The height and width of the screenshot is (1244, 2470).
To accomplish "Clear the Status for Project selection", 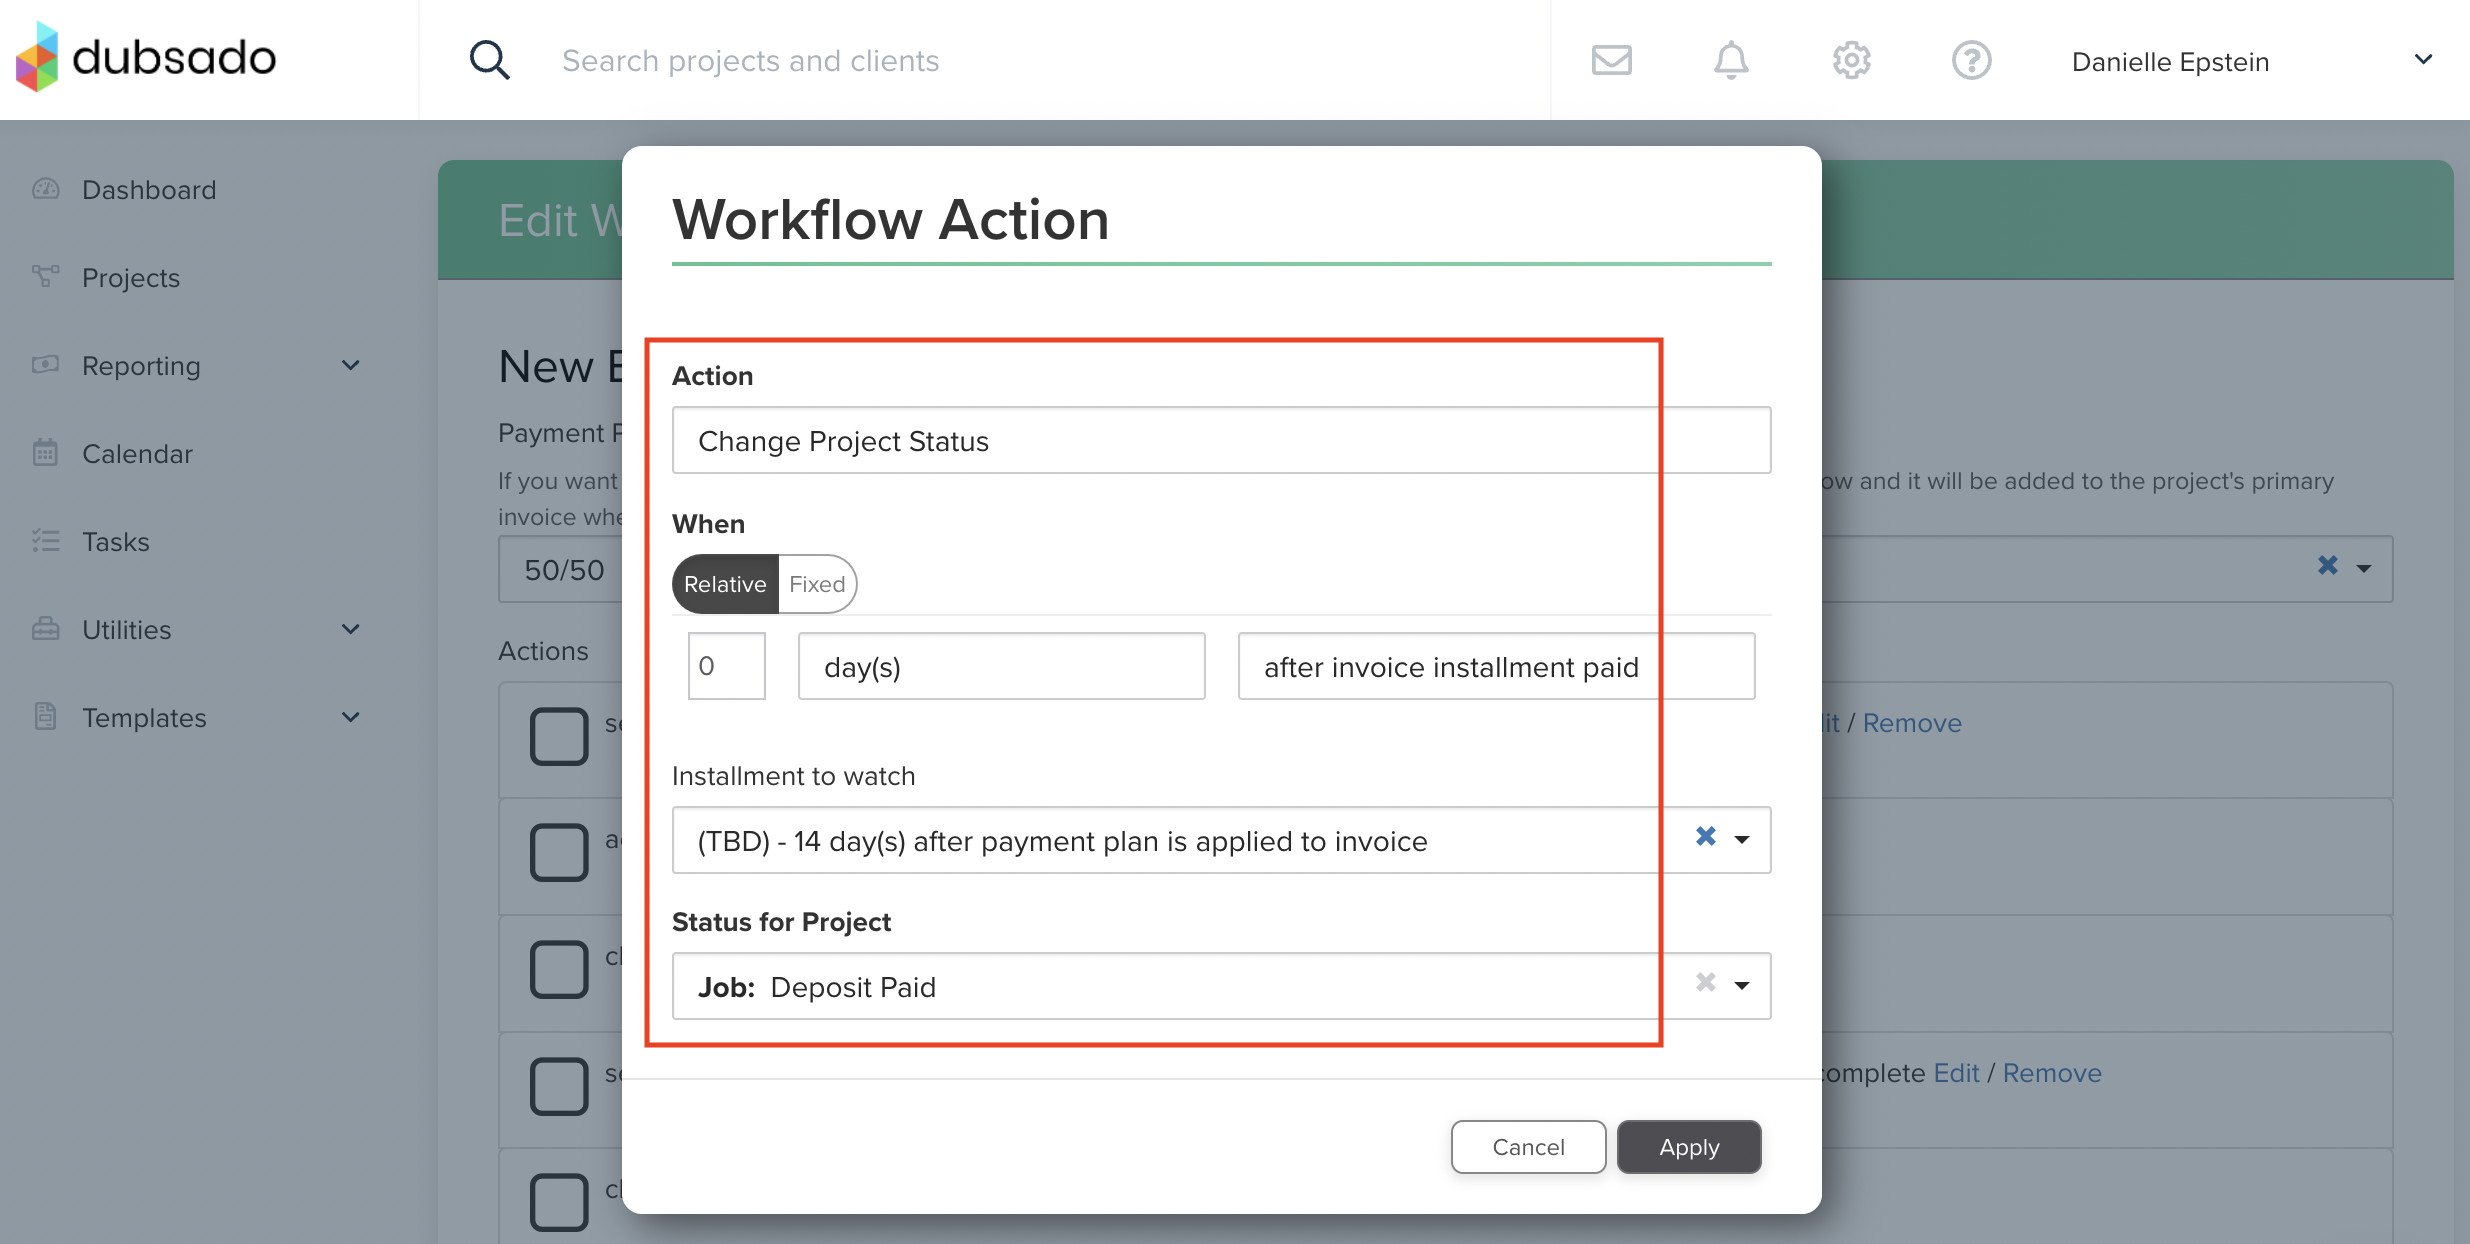I will click(x=1706, y=983).
